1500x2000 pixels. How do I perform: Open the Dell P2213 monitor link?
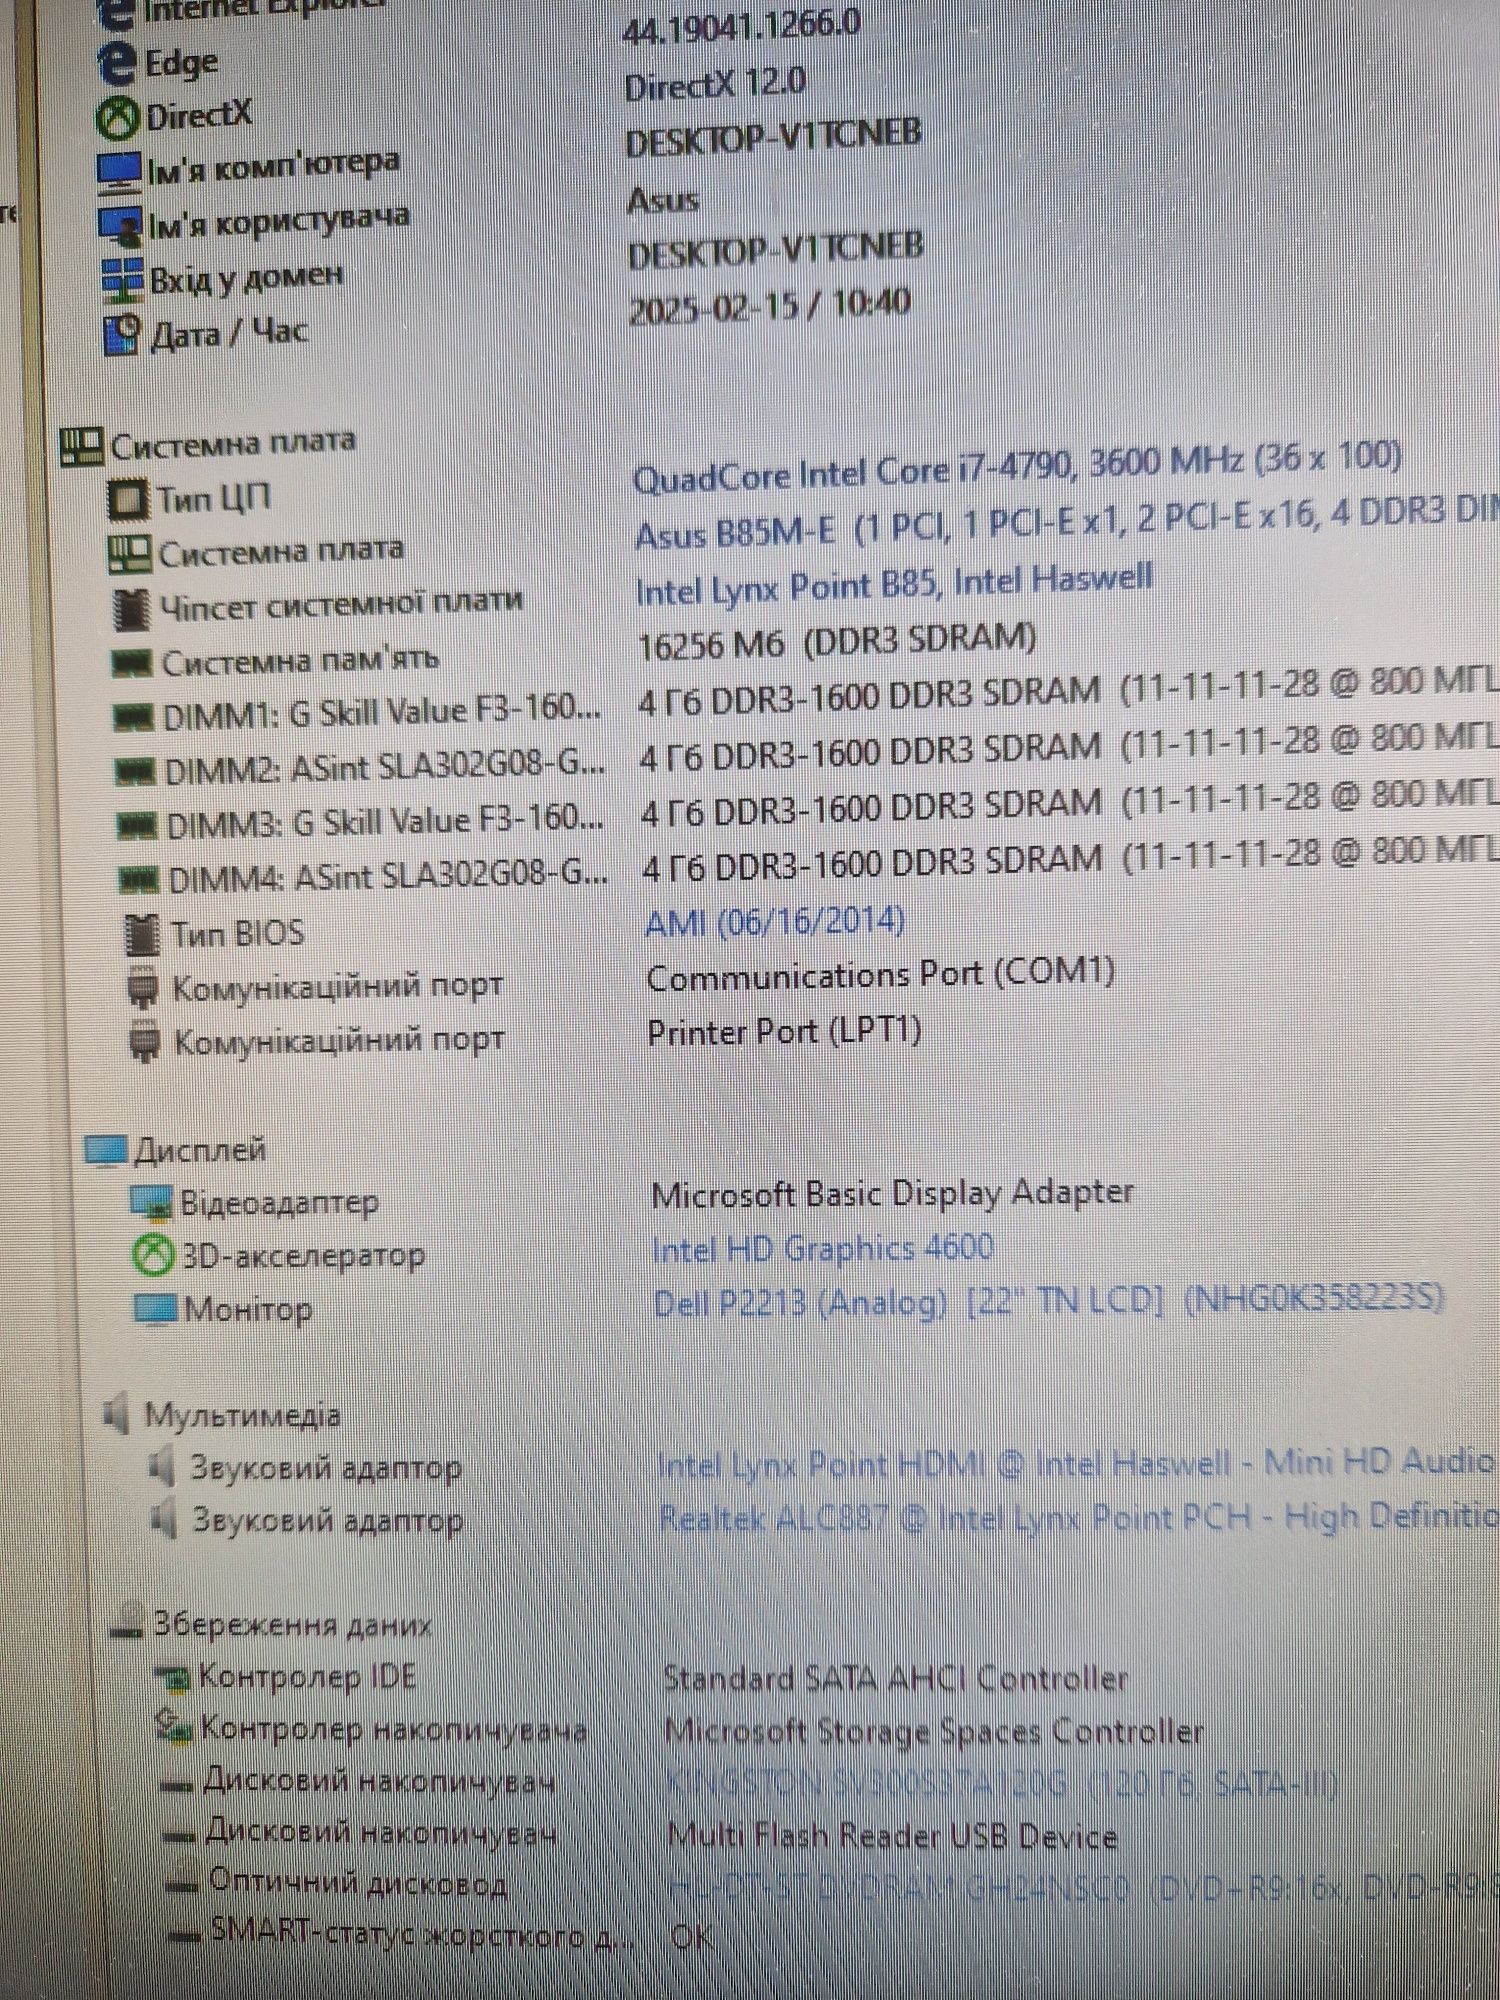[x=1048, y=1301]
